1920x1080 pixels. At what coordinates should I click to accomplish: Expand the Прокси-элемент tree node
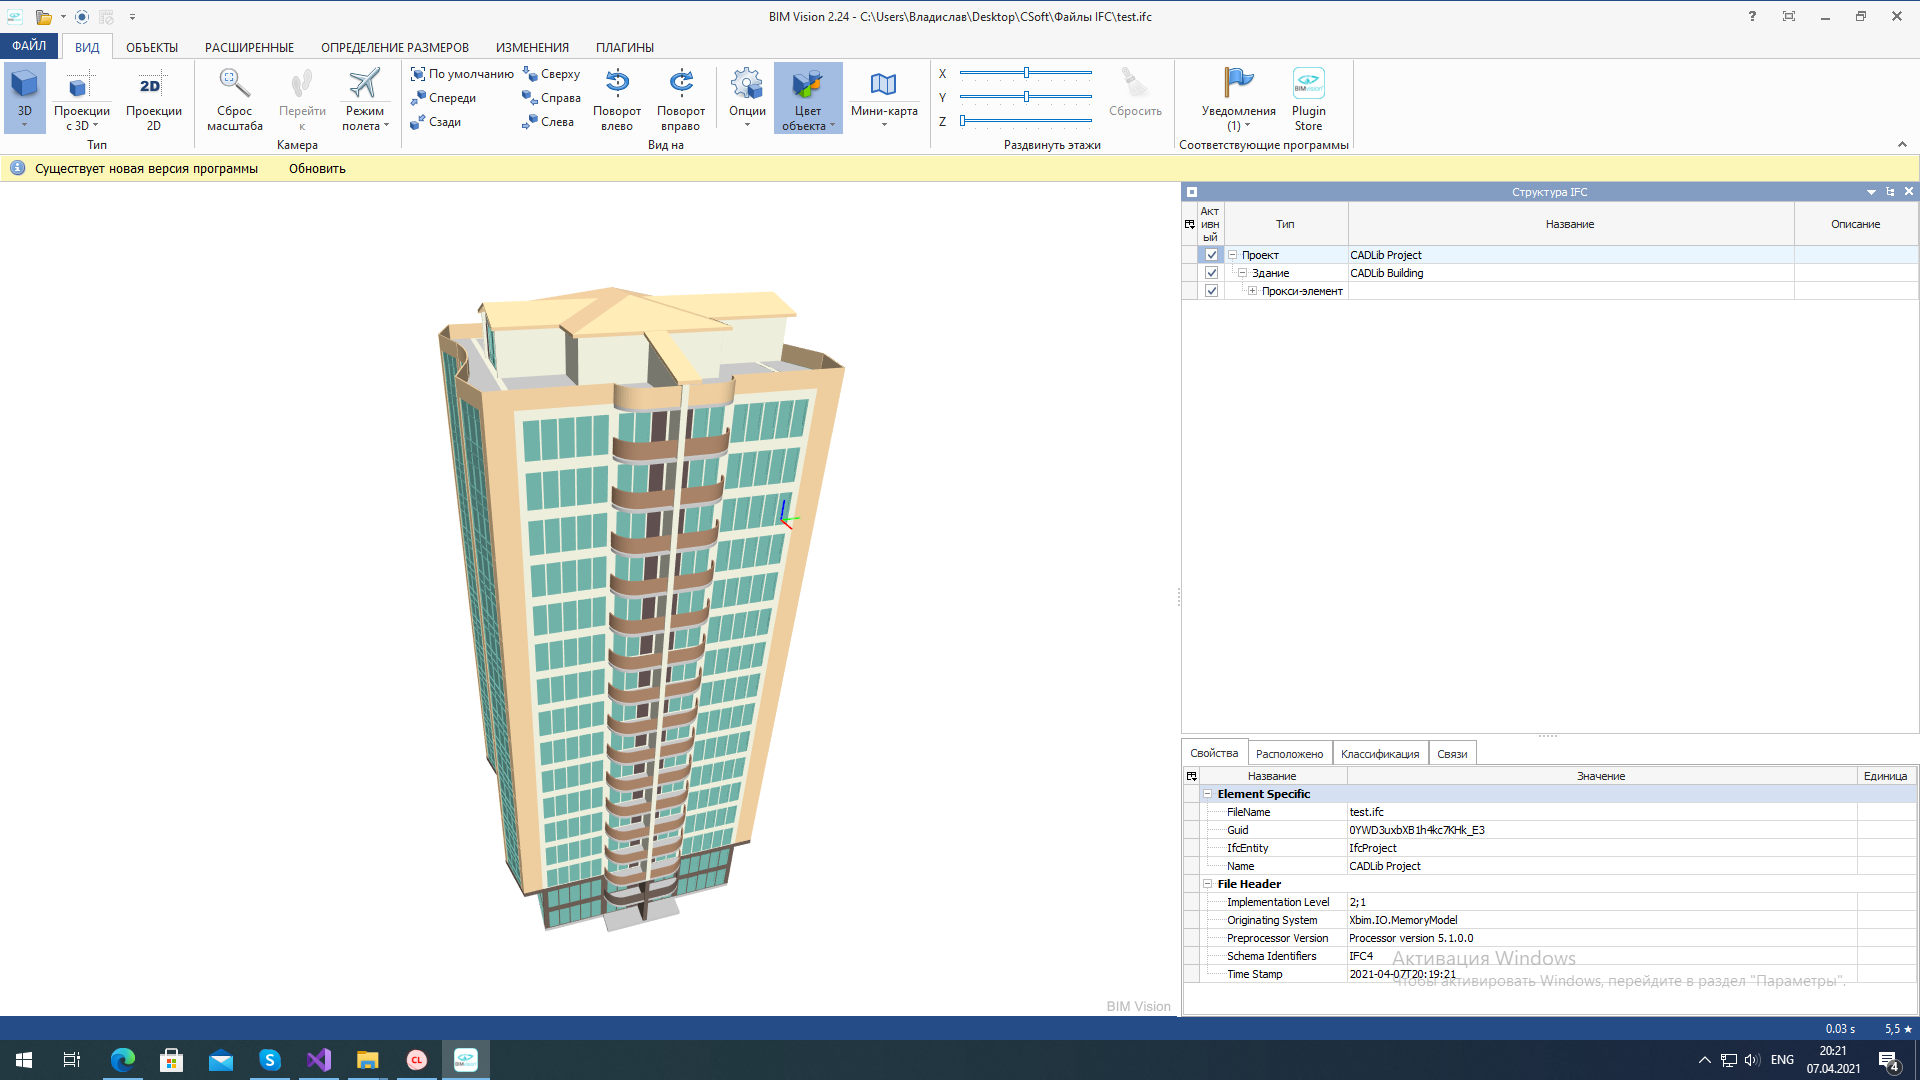(1253, 290)
